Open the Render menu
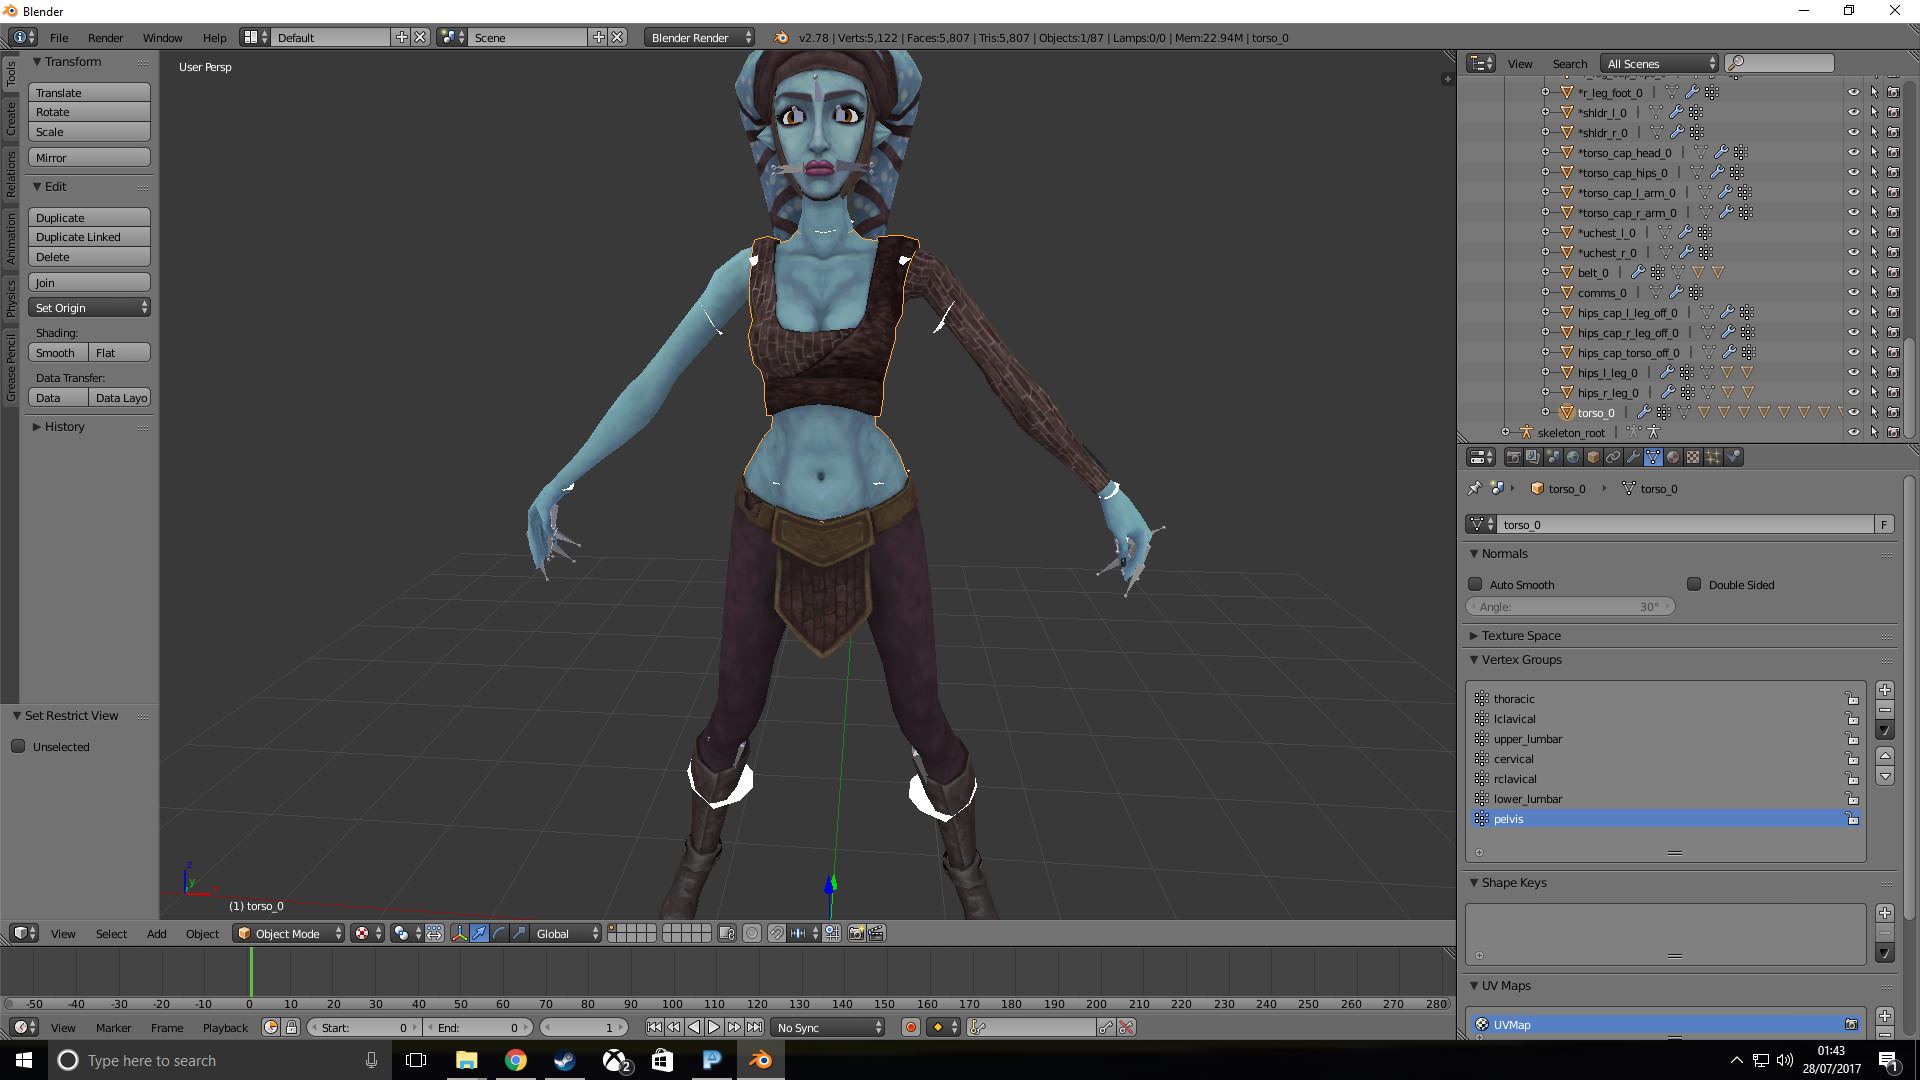Image resolution: width=1920 pixels, height=1080 pixels. coord(105,37)
